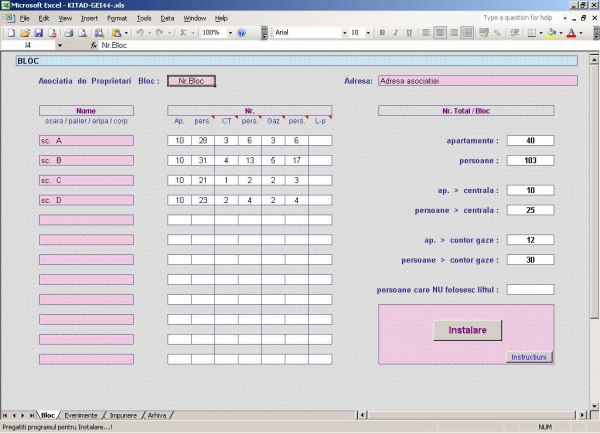The image size is (600, 434).
Task: Jump to the last sheet tab with the navigation arrow
Action: pos(32,415)
